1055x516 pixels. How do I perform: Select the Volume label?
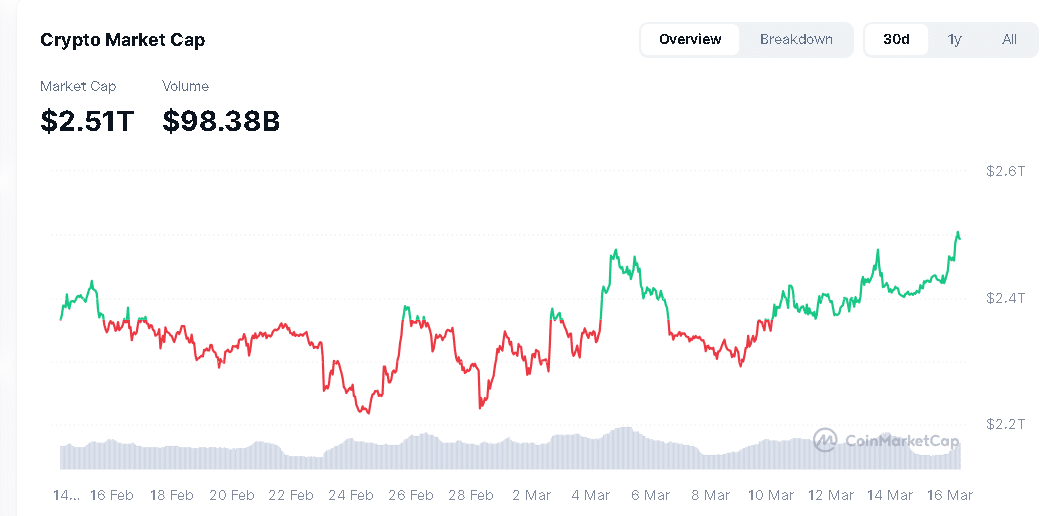point(185,86)
